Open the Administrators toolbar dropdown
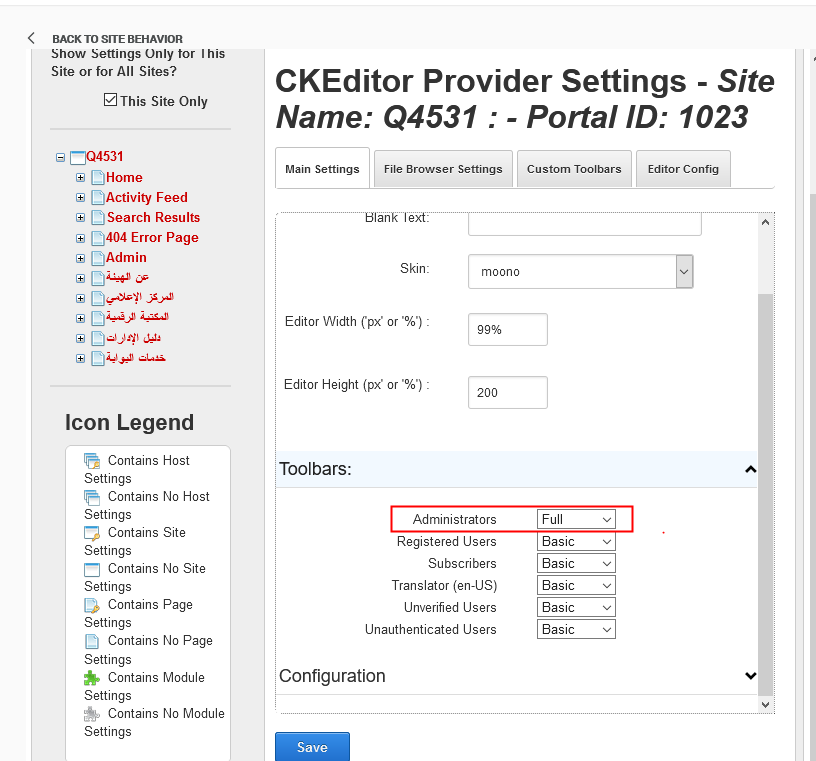The height and width of the screenshot is (761, 816). 576,519
